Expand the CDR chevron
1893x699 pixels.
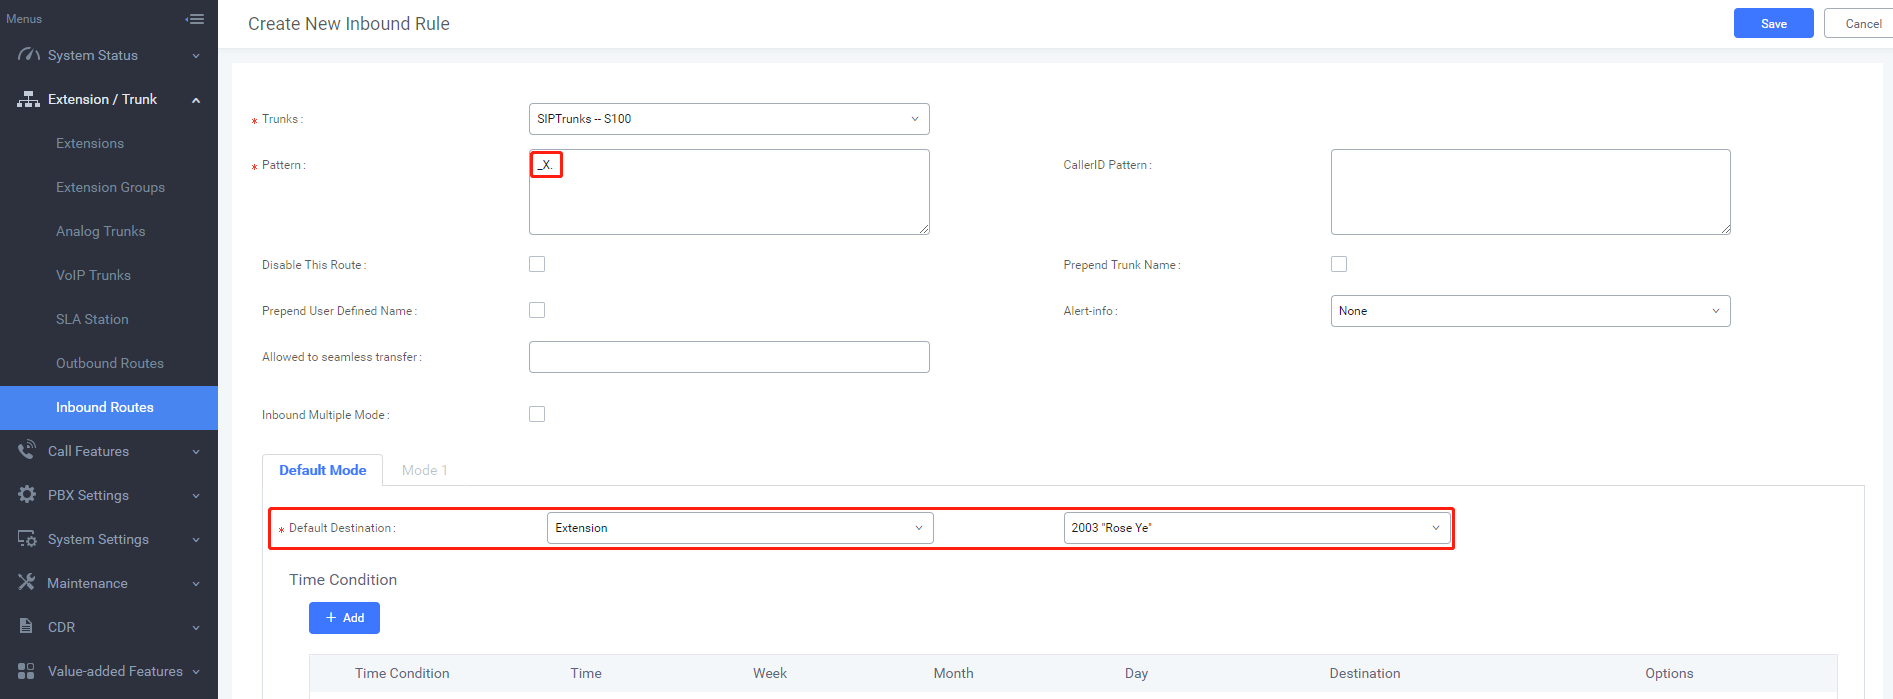(x=196, y=628)
